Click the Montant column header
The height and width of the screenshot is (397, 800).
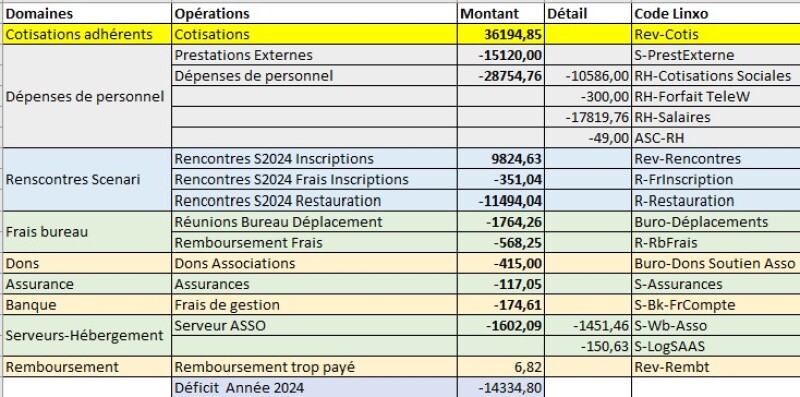point(501,13)
